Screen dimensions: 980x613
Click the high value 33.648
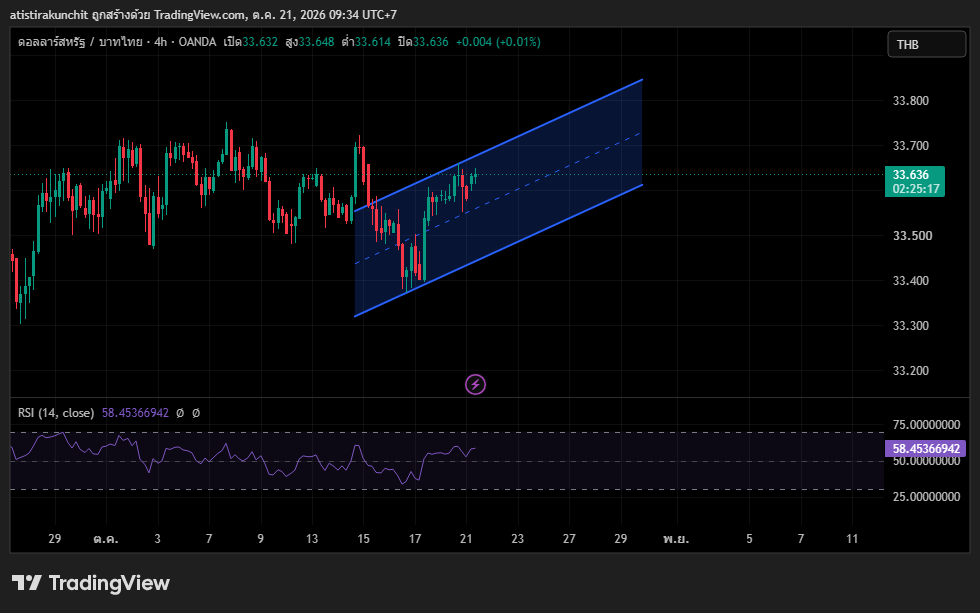point(316,42)
